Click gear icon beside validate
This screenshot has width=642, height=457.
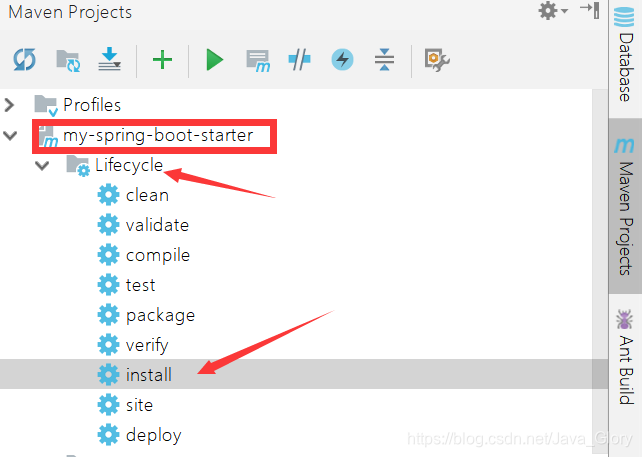109,225
